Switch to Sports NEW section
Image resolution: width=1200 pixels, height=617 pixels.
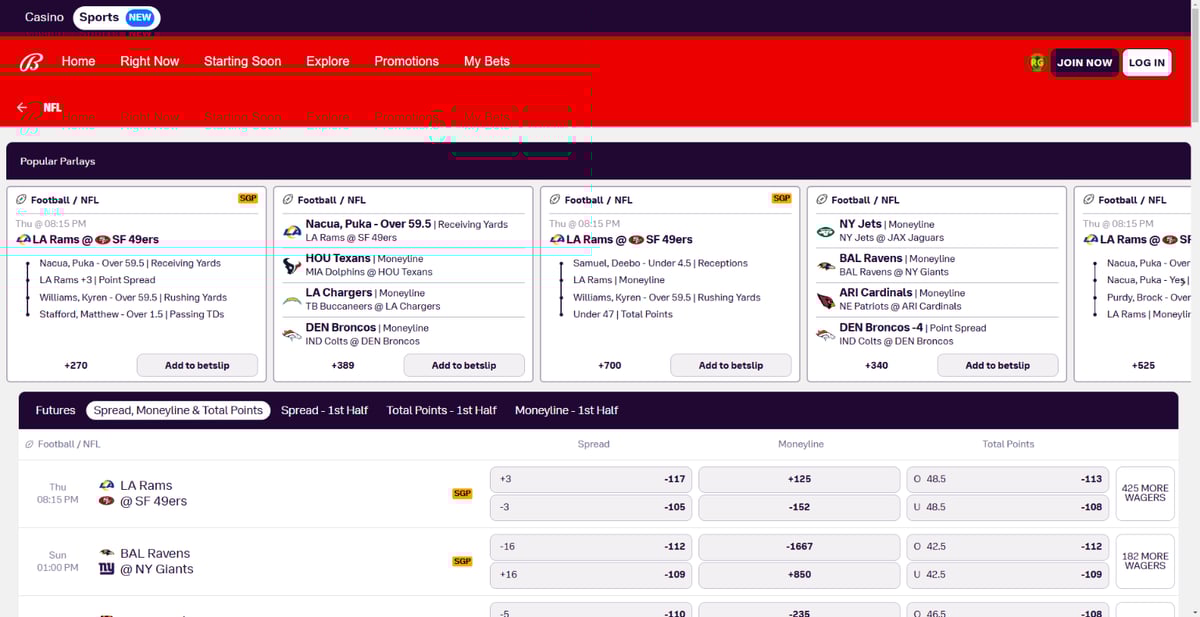(117, 17)
